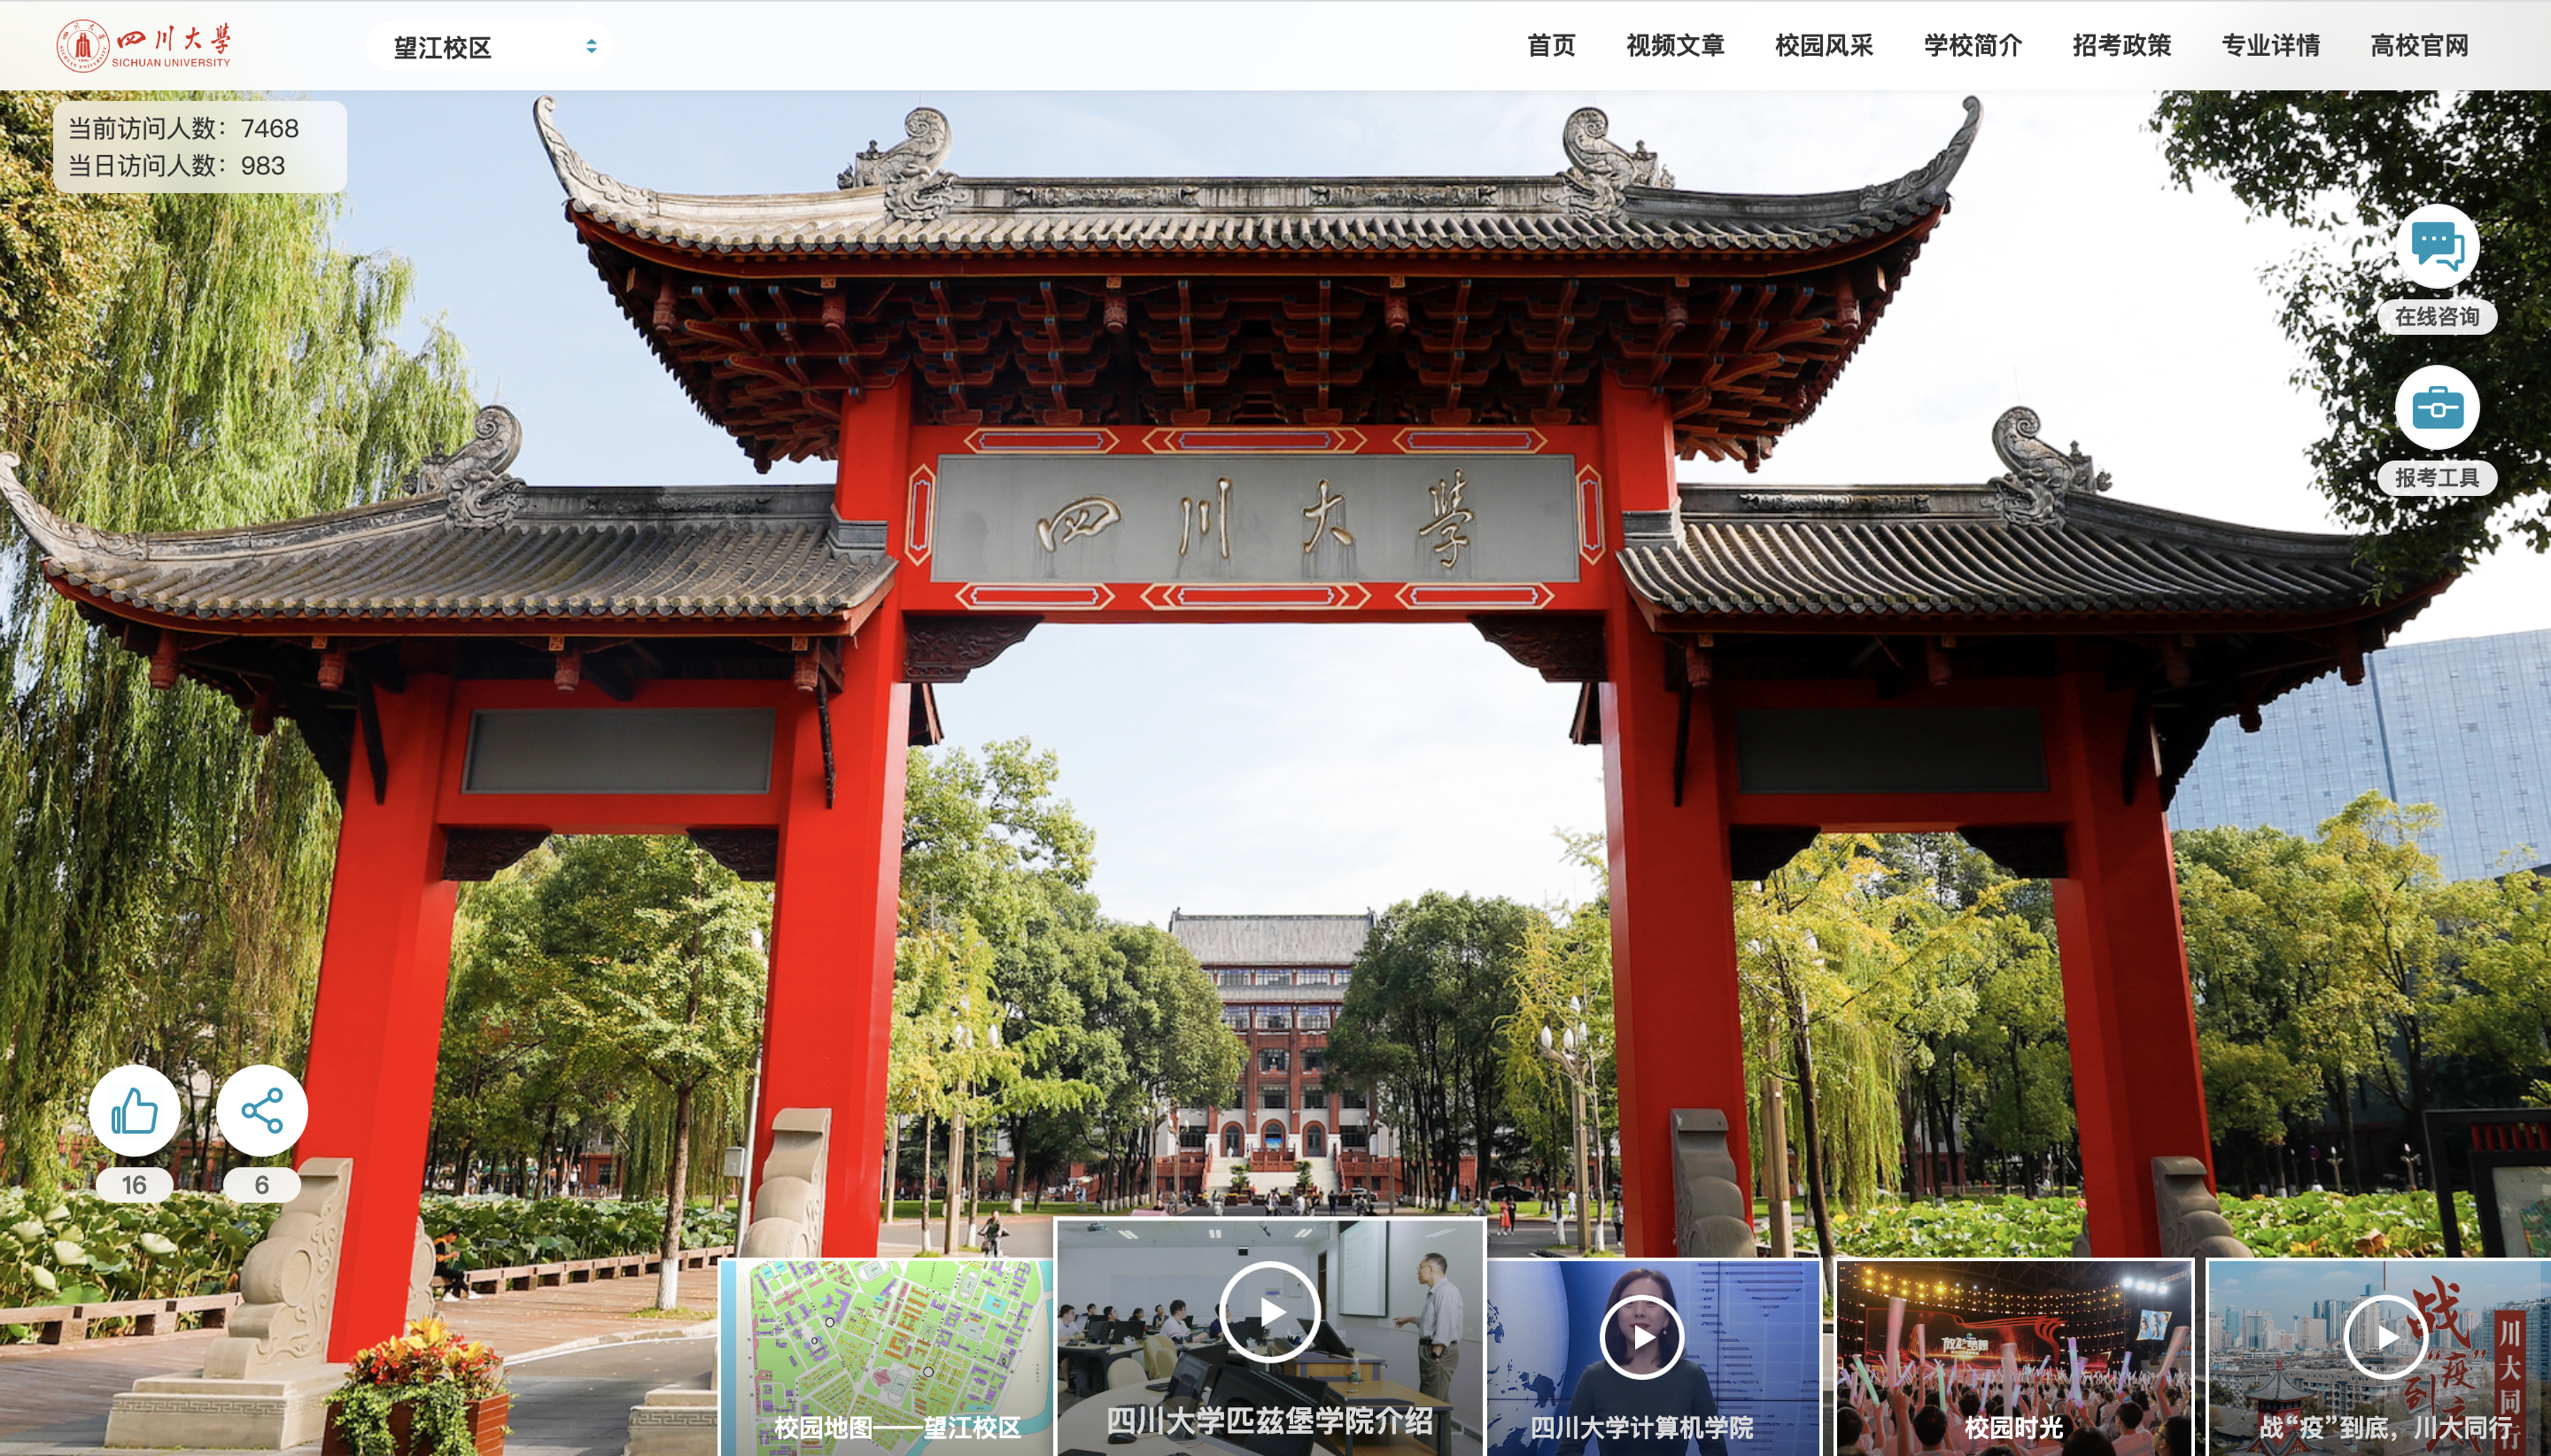Open the 专业详情 menu item

pyautogui.click(x=2271, y=46)
